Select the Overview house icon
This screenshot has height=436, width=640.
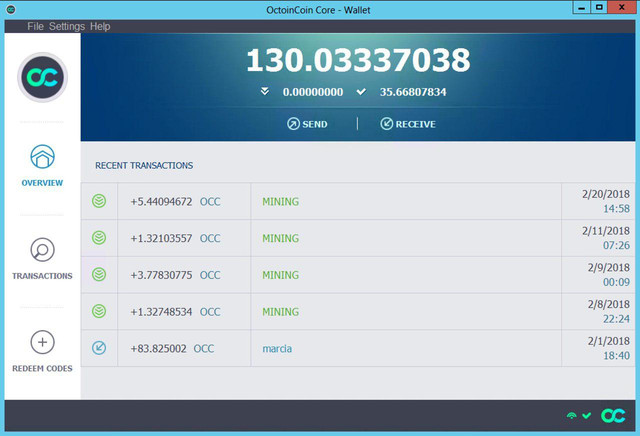(x=42, y=156)
